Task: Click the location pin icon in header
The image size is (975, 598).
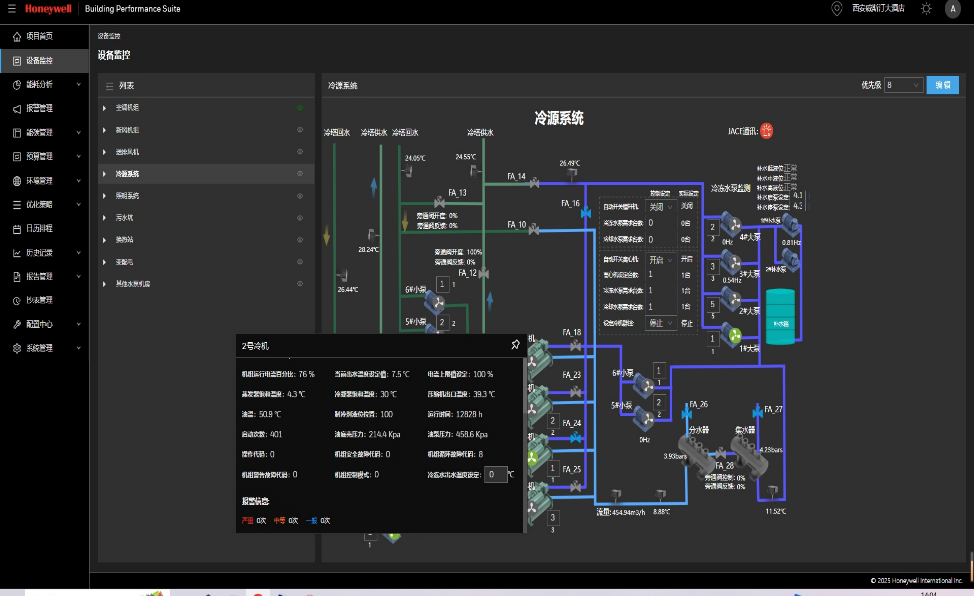Action: pyautogui.click(x=837, y=9)
